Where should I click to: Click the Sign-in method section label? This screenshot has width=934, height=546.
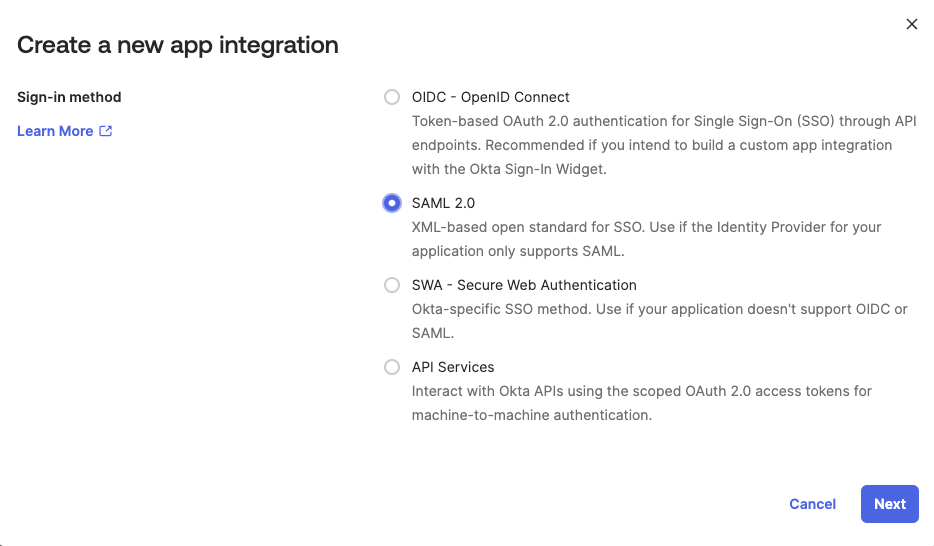(x=69, y=97)
